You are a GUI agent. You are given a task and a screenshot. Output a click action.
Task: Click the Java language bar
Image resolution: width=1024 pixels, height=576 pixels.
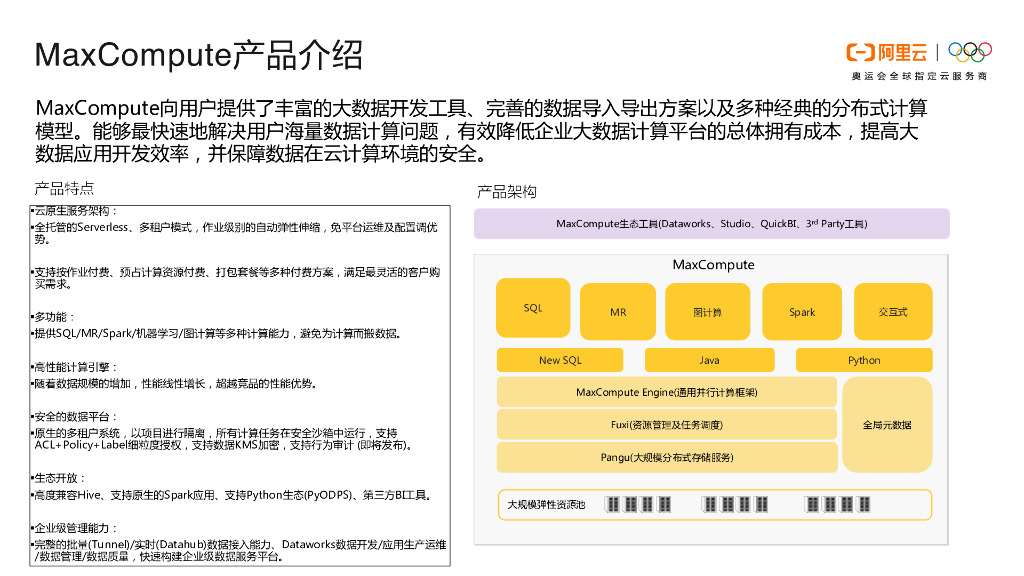pyautogui.click(x=709, y=360)
